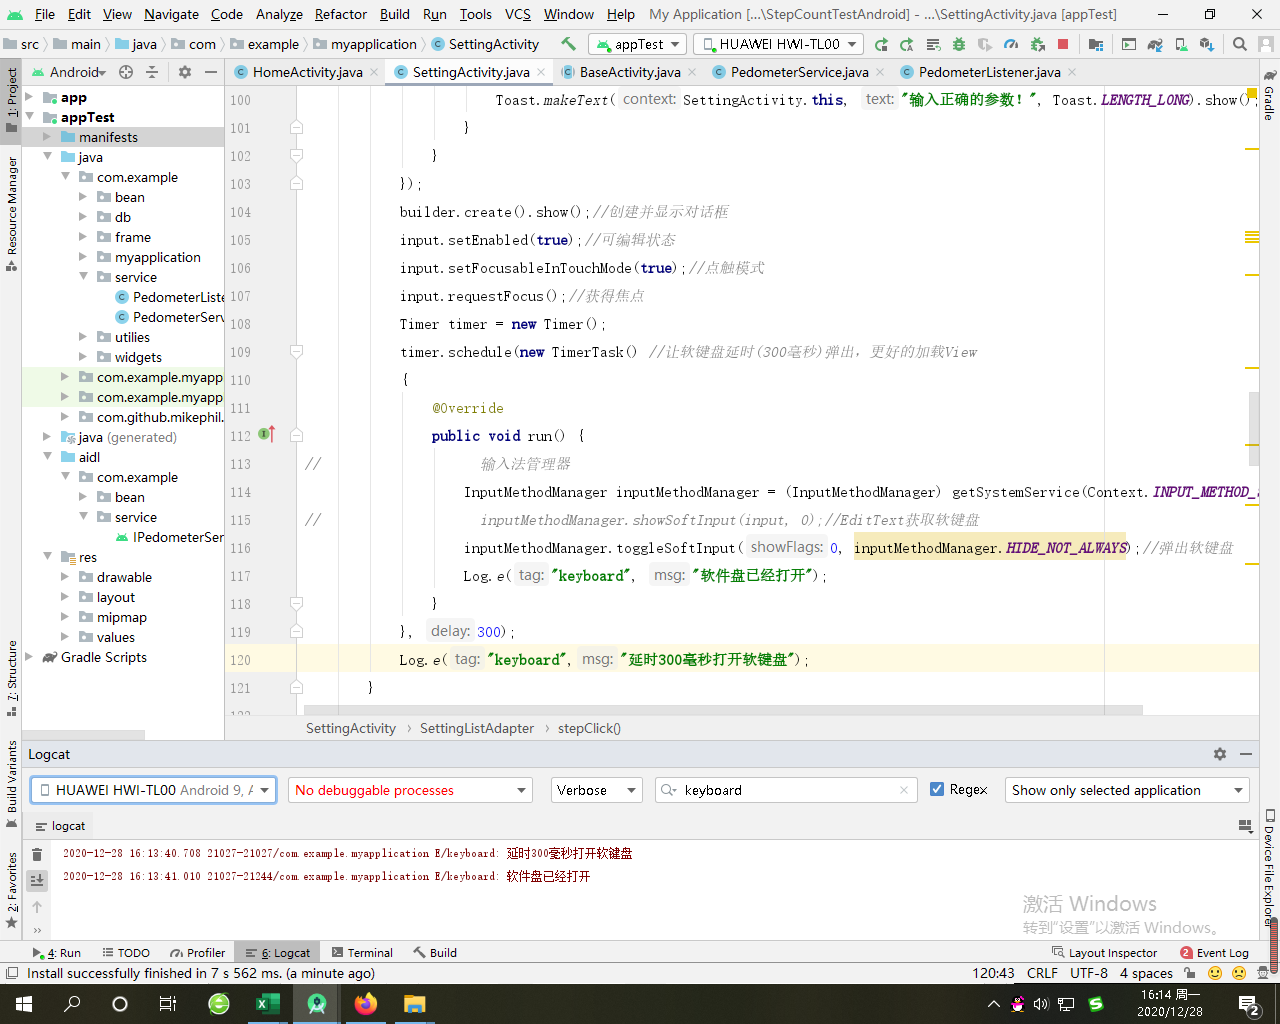Click the override gutter icon at line 112
The width and height of the screenshot is (1280, 1024).
266,434
